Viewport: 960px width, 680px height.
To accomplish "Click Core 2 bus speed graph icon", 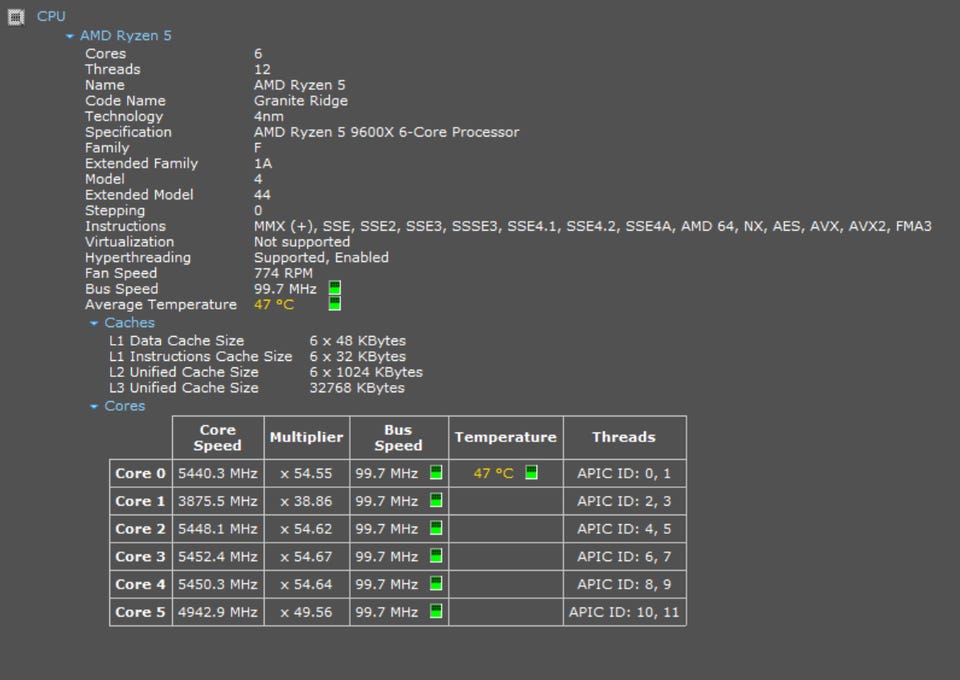I will [436, 528].
